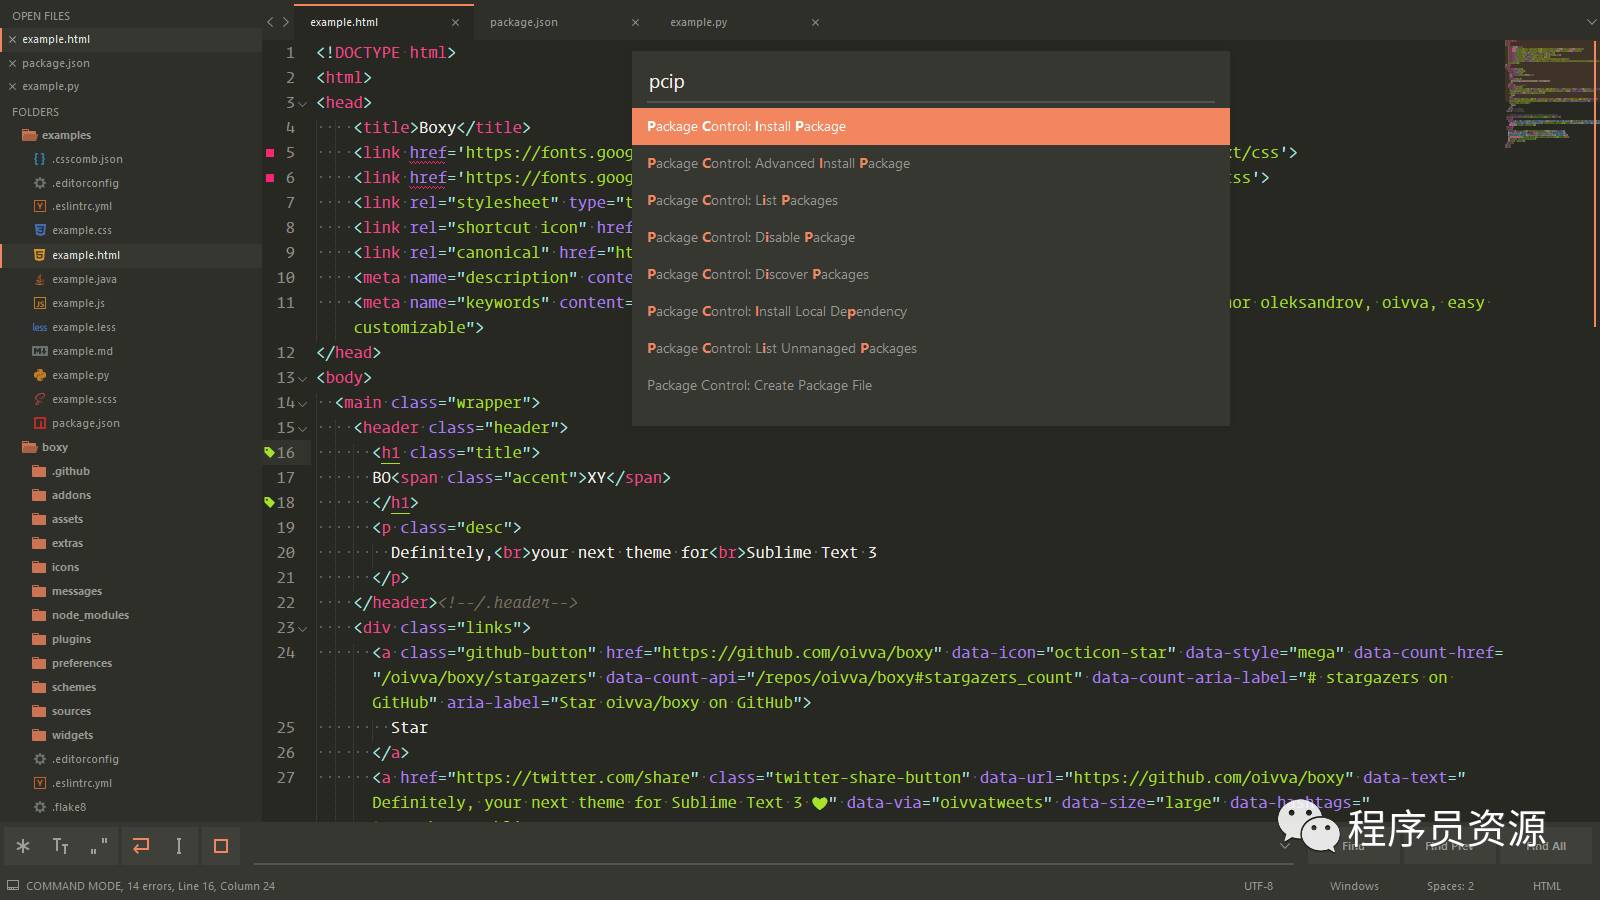Image resolution: width=1600 pixels, height=900 pixels.
Task: Choose Package Control: Disable Package
Action: pyautogui.click(x=930, y=237)
